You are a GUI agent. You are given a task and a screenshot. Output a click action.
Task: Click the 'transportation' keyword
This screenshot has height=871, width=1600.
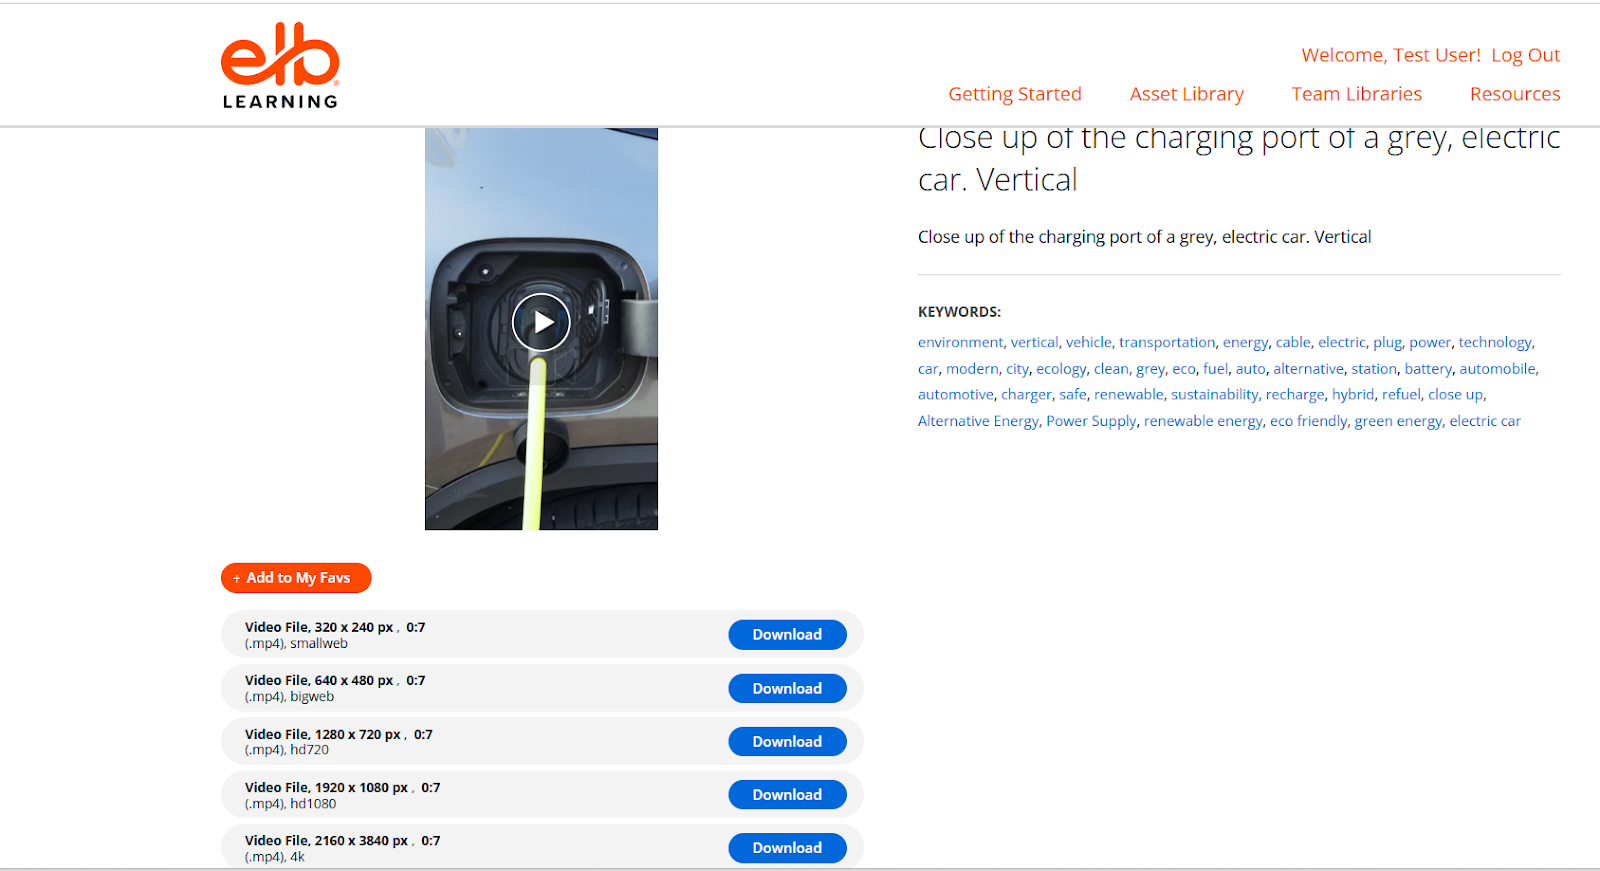pyautogui.click(x=1167, y=342)
